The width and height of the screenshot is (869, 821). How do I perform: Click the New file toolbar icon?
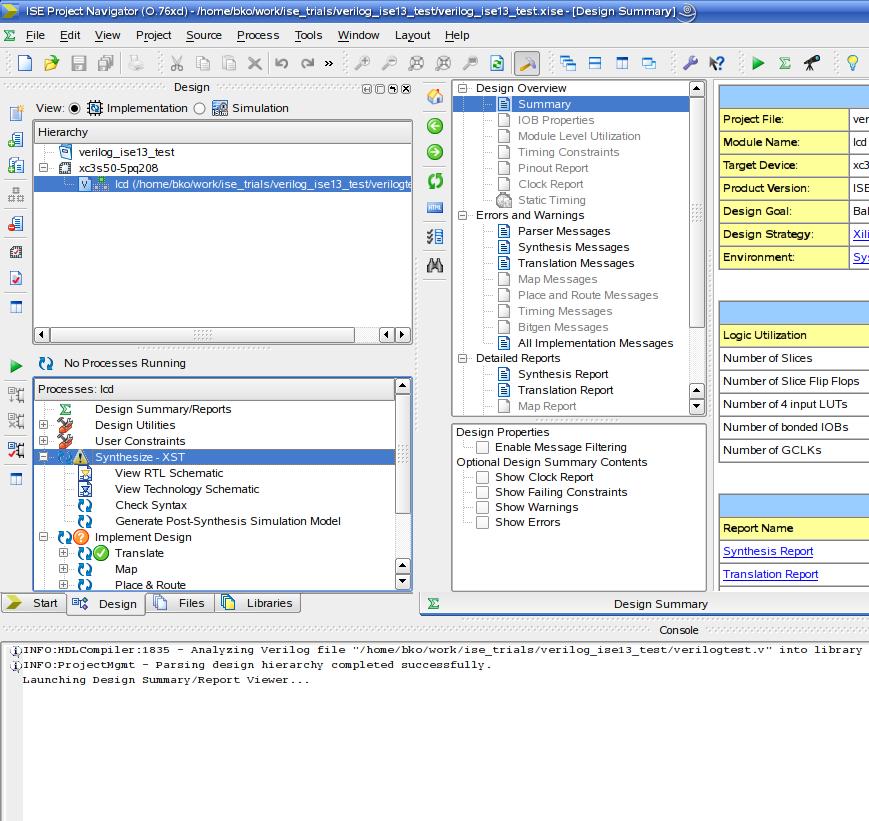(25, 63)
